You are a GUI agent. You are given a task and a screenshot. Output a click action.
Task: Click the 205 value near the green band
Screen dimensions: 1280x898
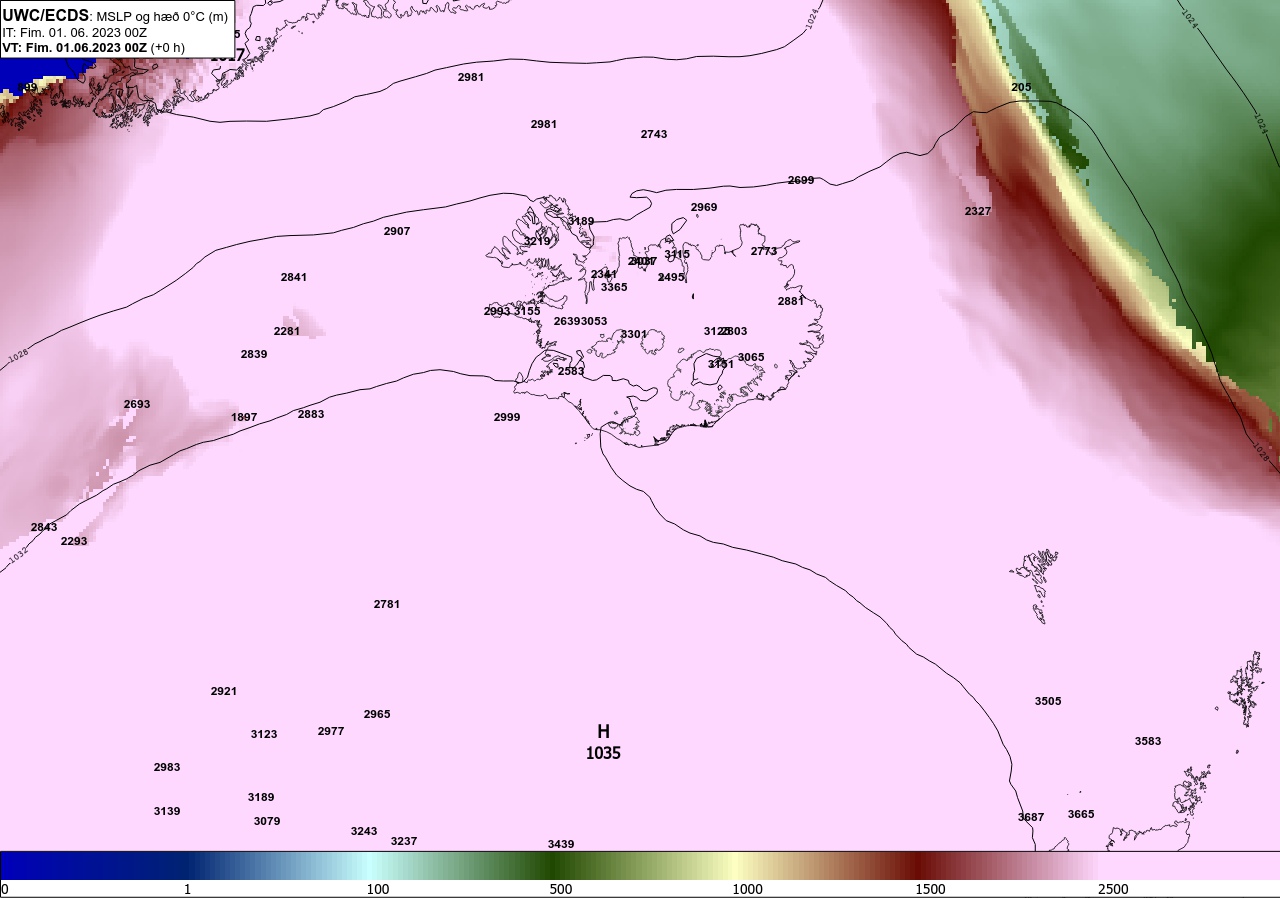point(1021,87)
